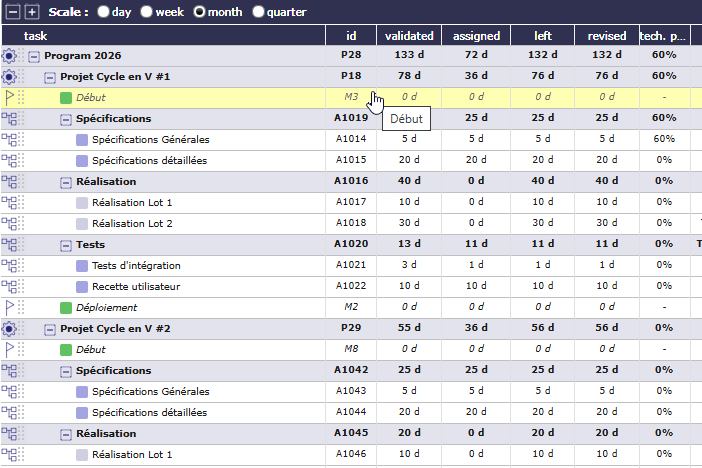Open the Recette utilisateur task

coord(138,286)
